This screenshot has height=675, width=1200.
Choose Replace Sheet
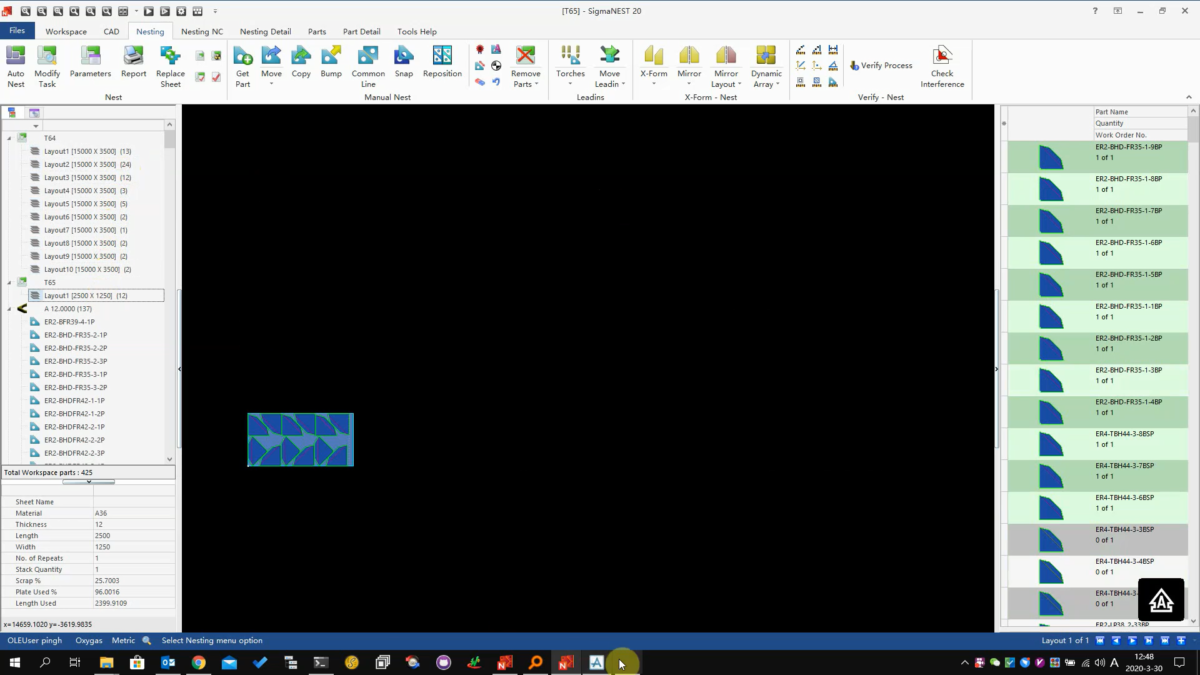pyautogui.click(x=171, y=66)
